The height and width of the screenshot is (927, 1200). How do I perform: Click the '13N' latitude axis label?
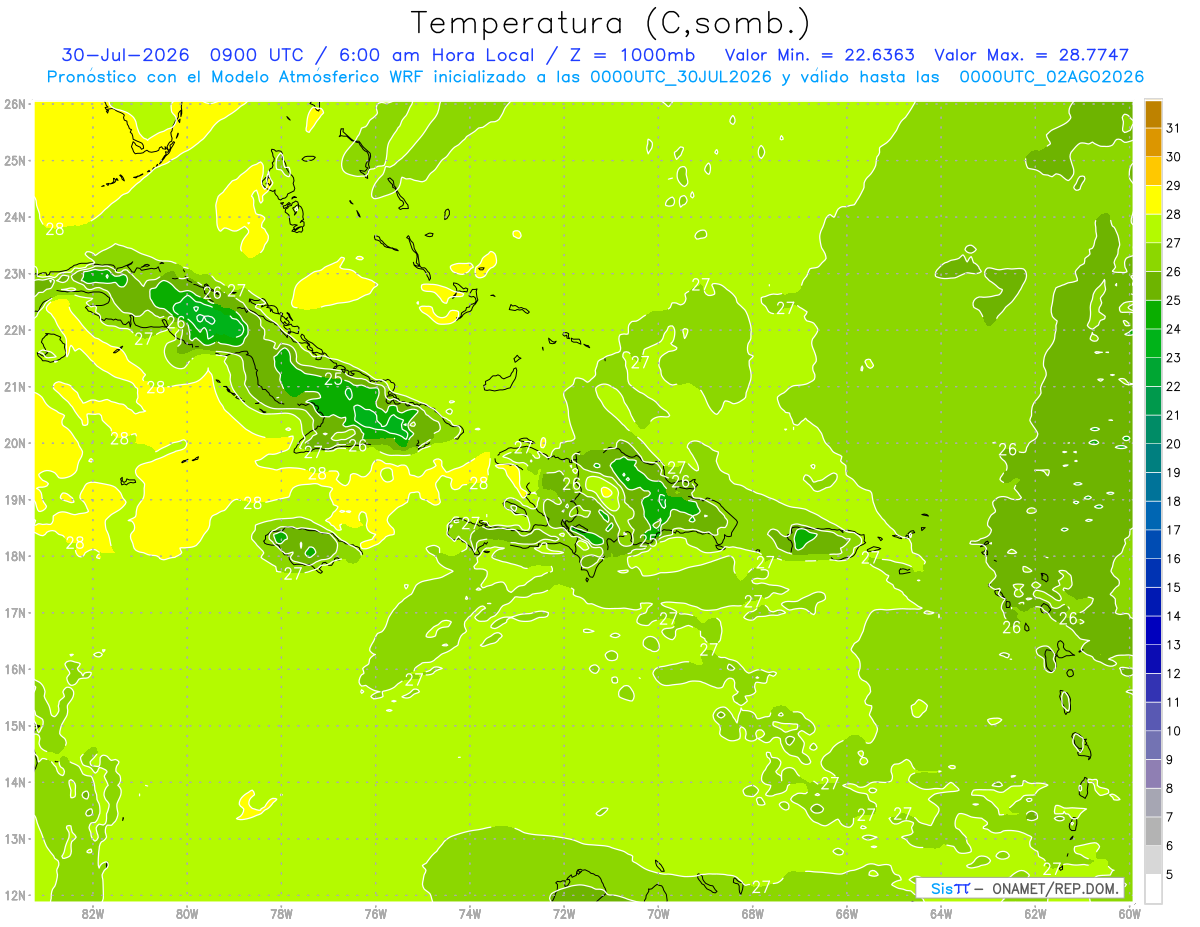point(15,838)
